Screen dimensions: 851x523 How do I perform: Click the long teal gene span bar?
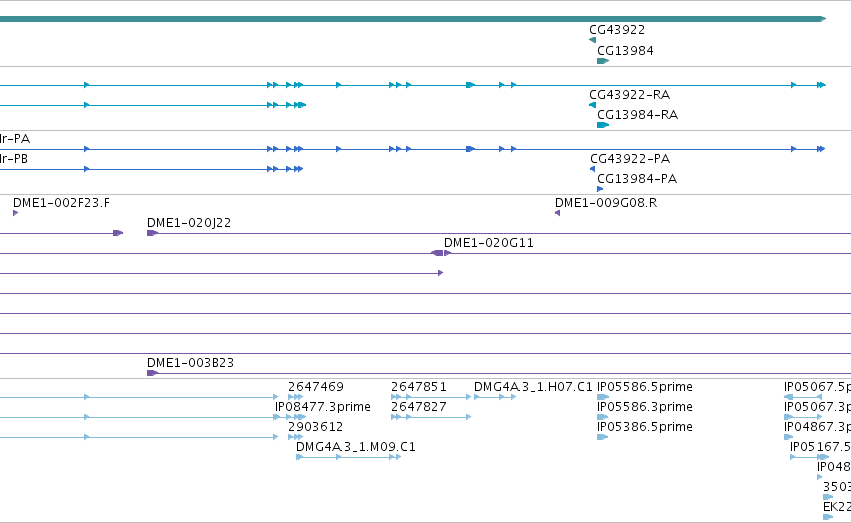tap(412, 19)
